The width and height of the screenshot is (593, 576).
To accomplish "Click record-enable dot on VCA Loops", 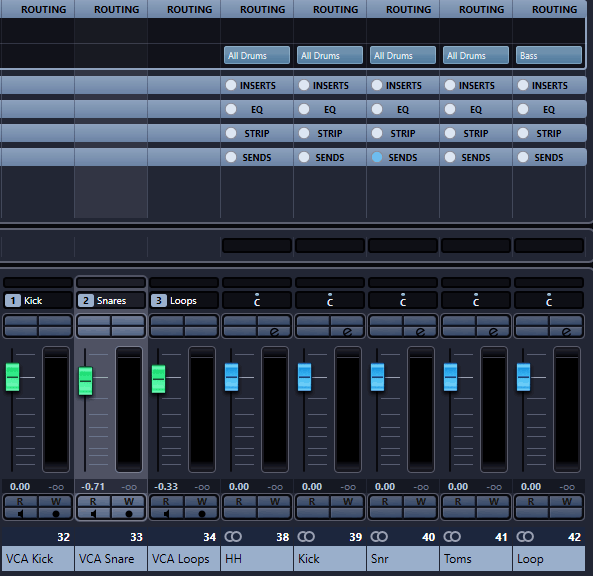I will 201,514.
